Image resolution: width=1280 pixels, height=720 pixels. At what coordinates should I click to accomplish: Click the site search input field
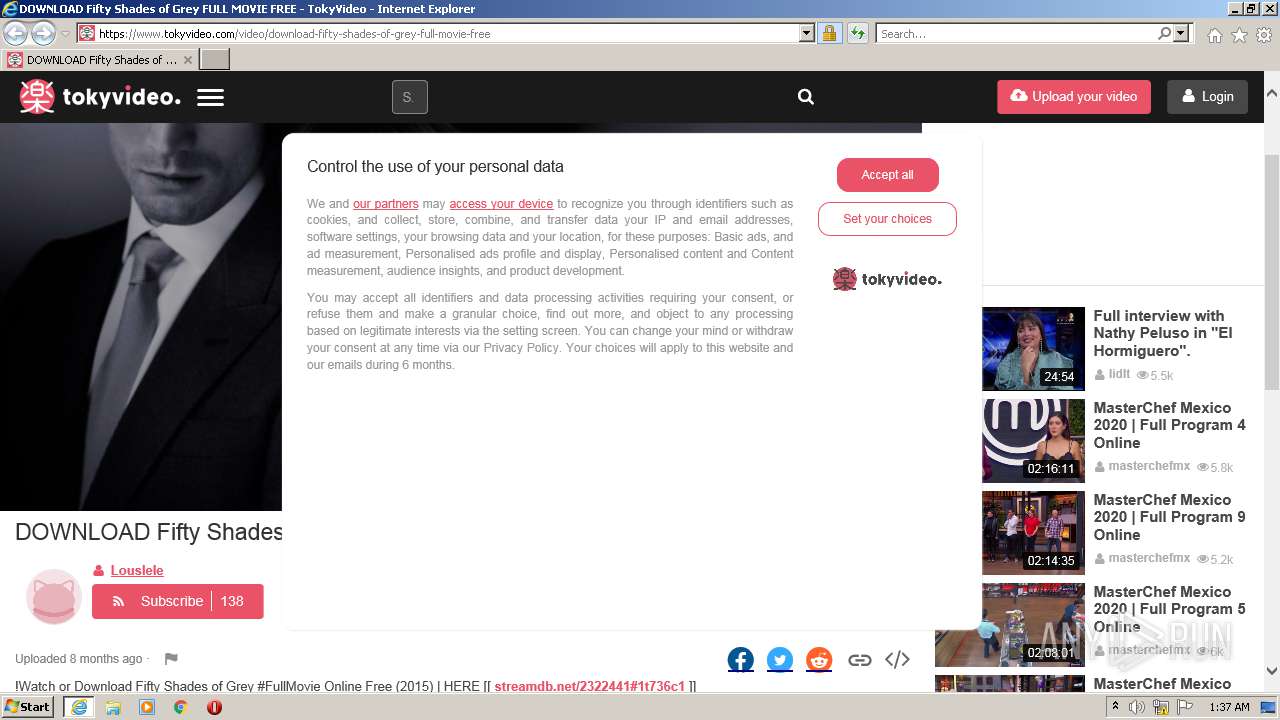click(410, 97)
